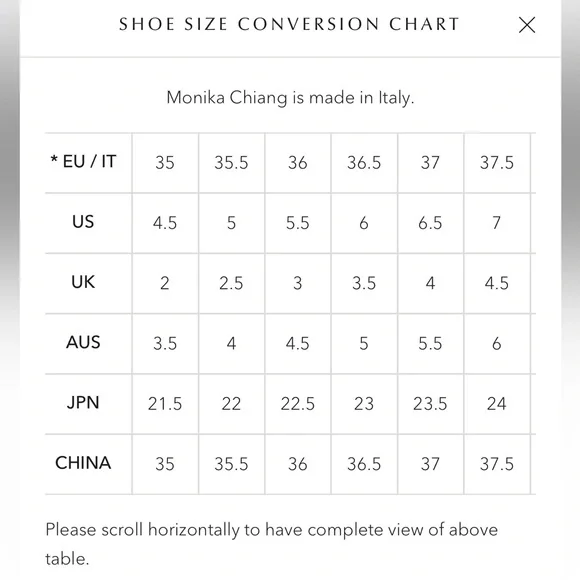580x580 pixels.
Task: Click the scroll horizontally instruction text
Action: coord(272,544)
